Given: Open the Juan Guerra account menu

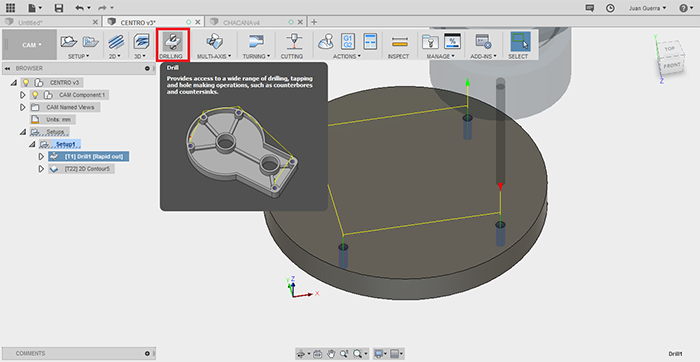Looking at the screenshot, I should (647, 8).
